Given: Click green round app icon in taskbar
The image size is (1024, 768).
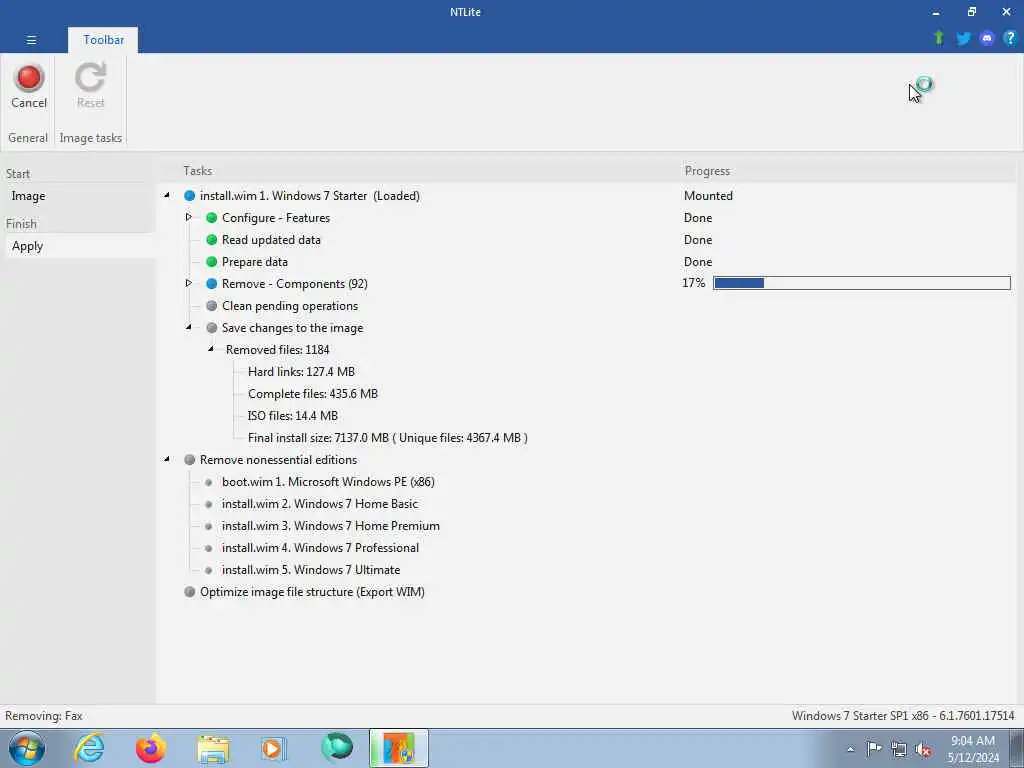Looking at the screenshot, I should pos(337,747).
